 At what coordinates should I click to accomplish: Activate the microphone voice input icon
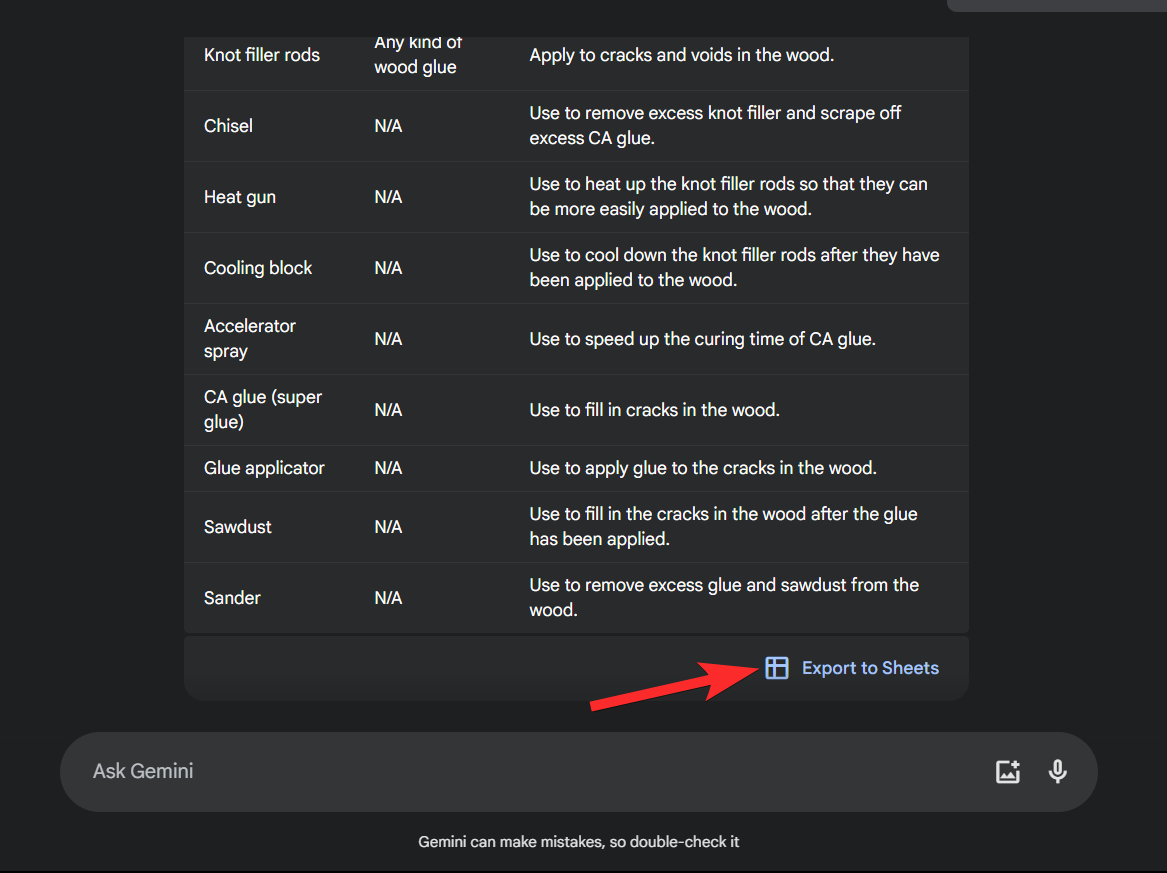[1057, 771]
